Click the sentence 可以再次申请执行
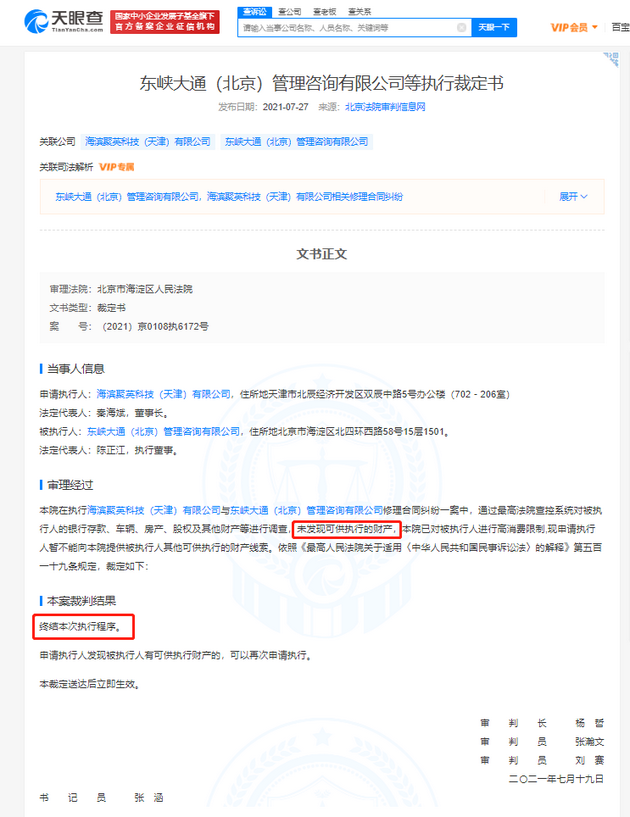This screenshot has height=817, width=630. click(272, 655)
